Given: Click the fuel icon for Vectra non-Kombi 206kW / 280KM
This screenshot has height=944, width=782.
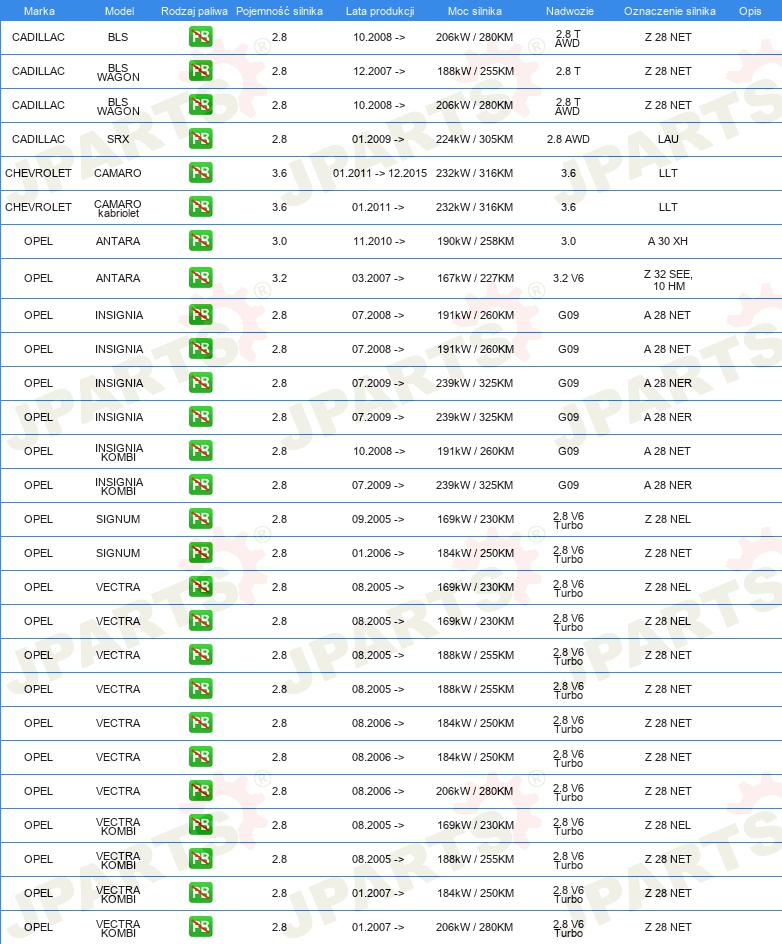Looking at the screenshot, I should coord(200,791).
